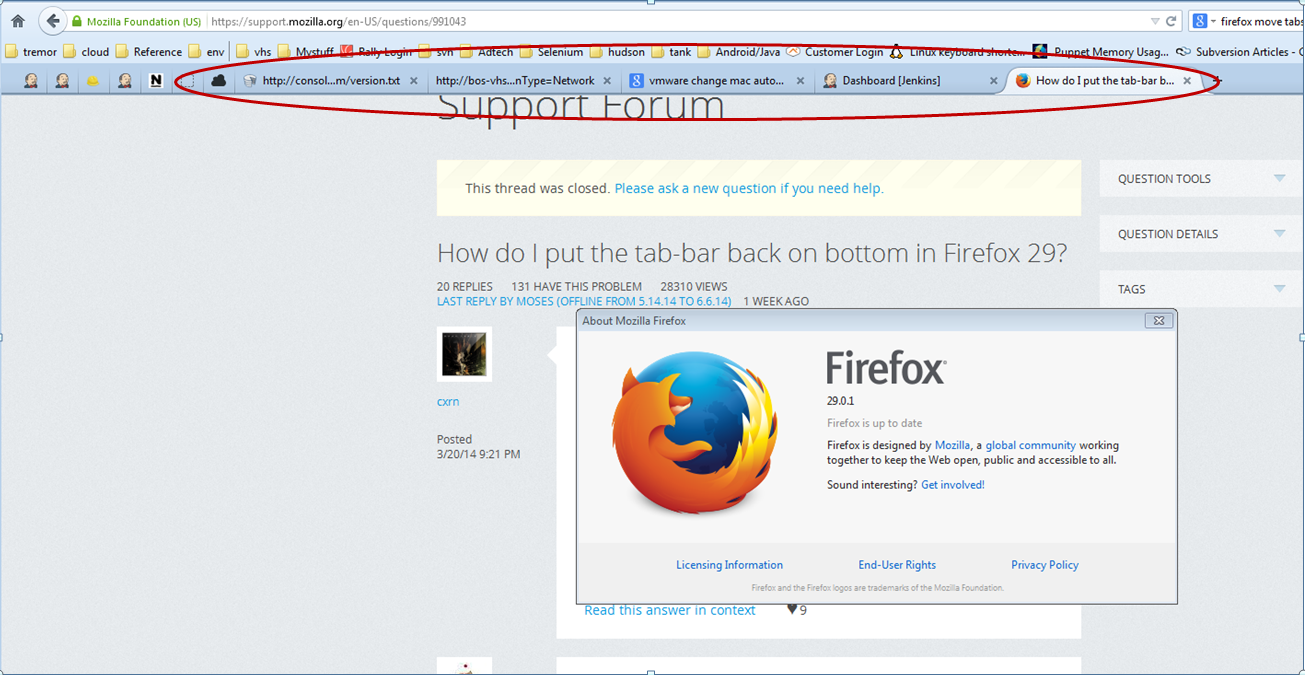Screen dimensions: 1305x675
Task: Open the Subversion Articles bookmark
Action: (1240, 52)
